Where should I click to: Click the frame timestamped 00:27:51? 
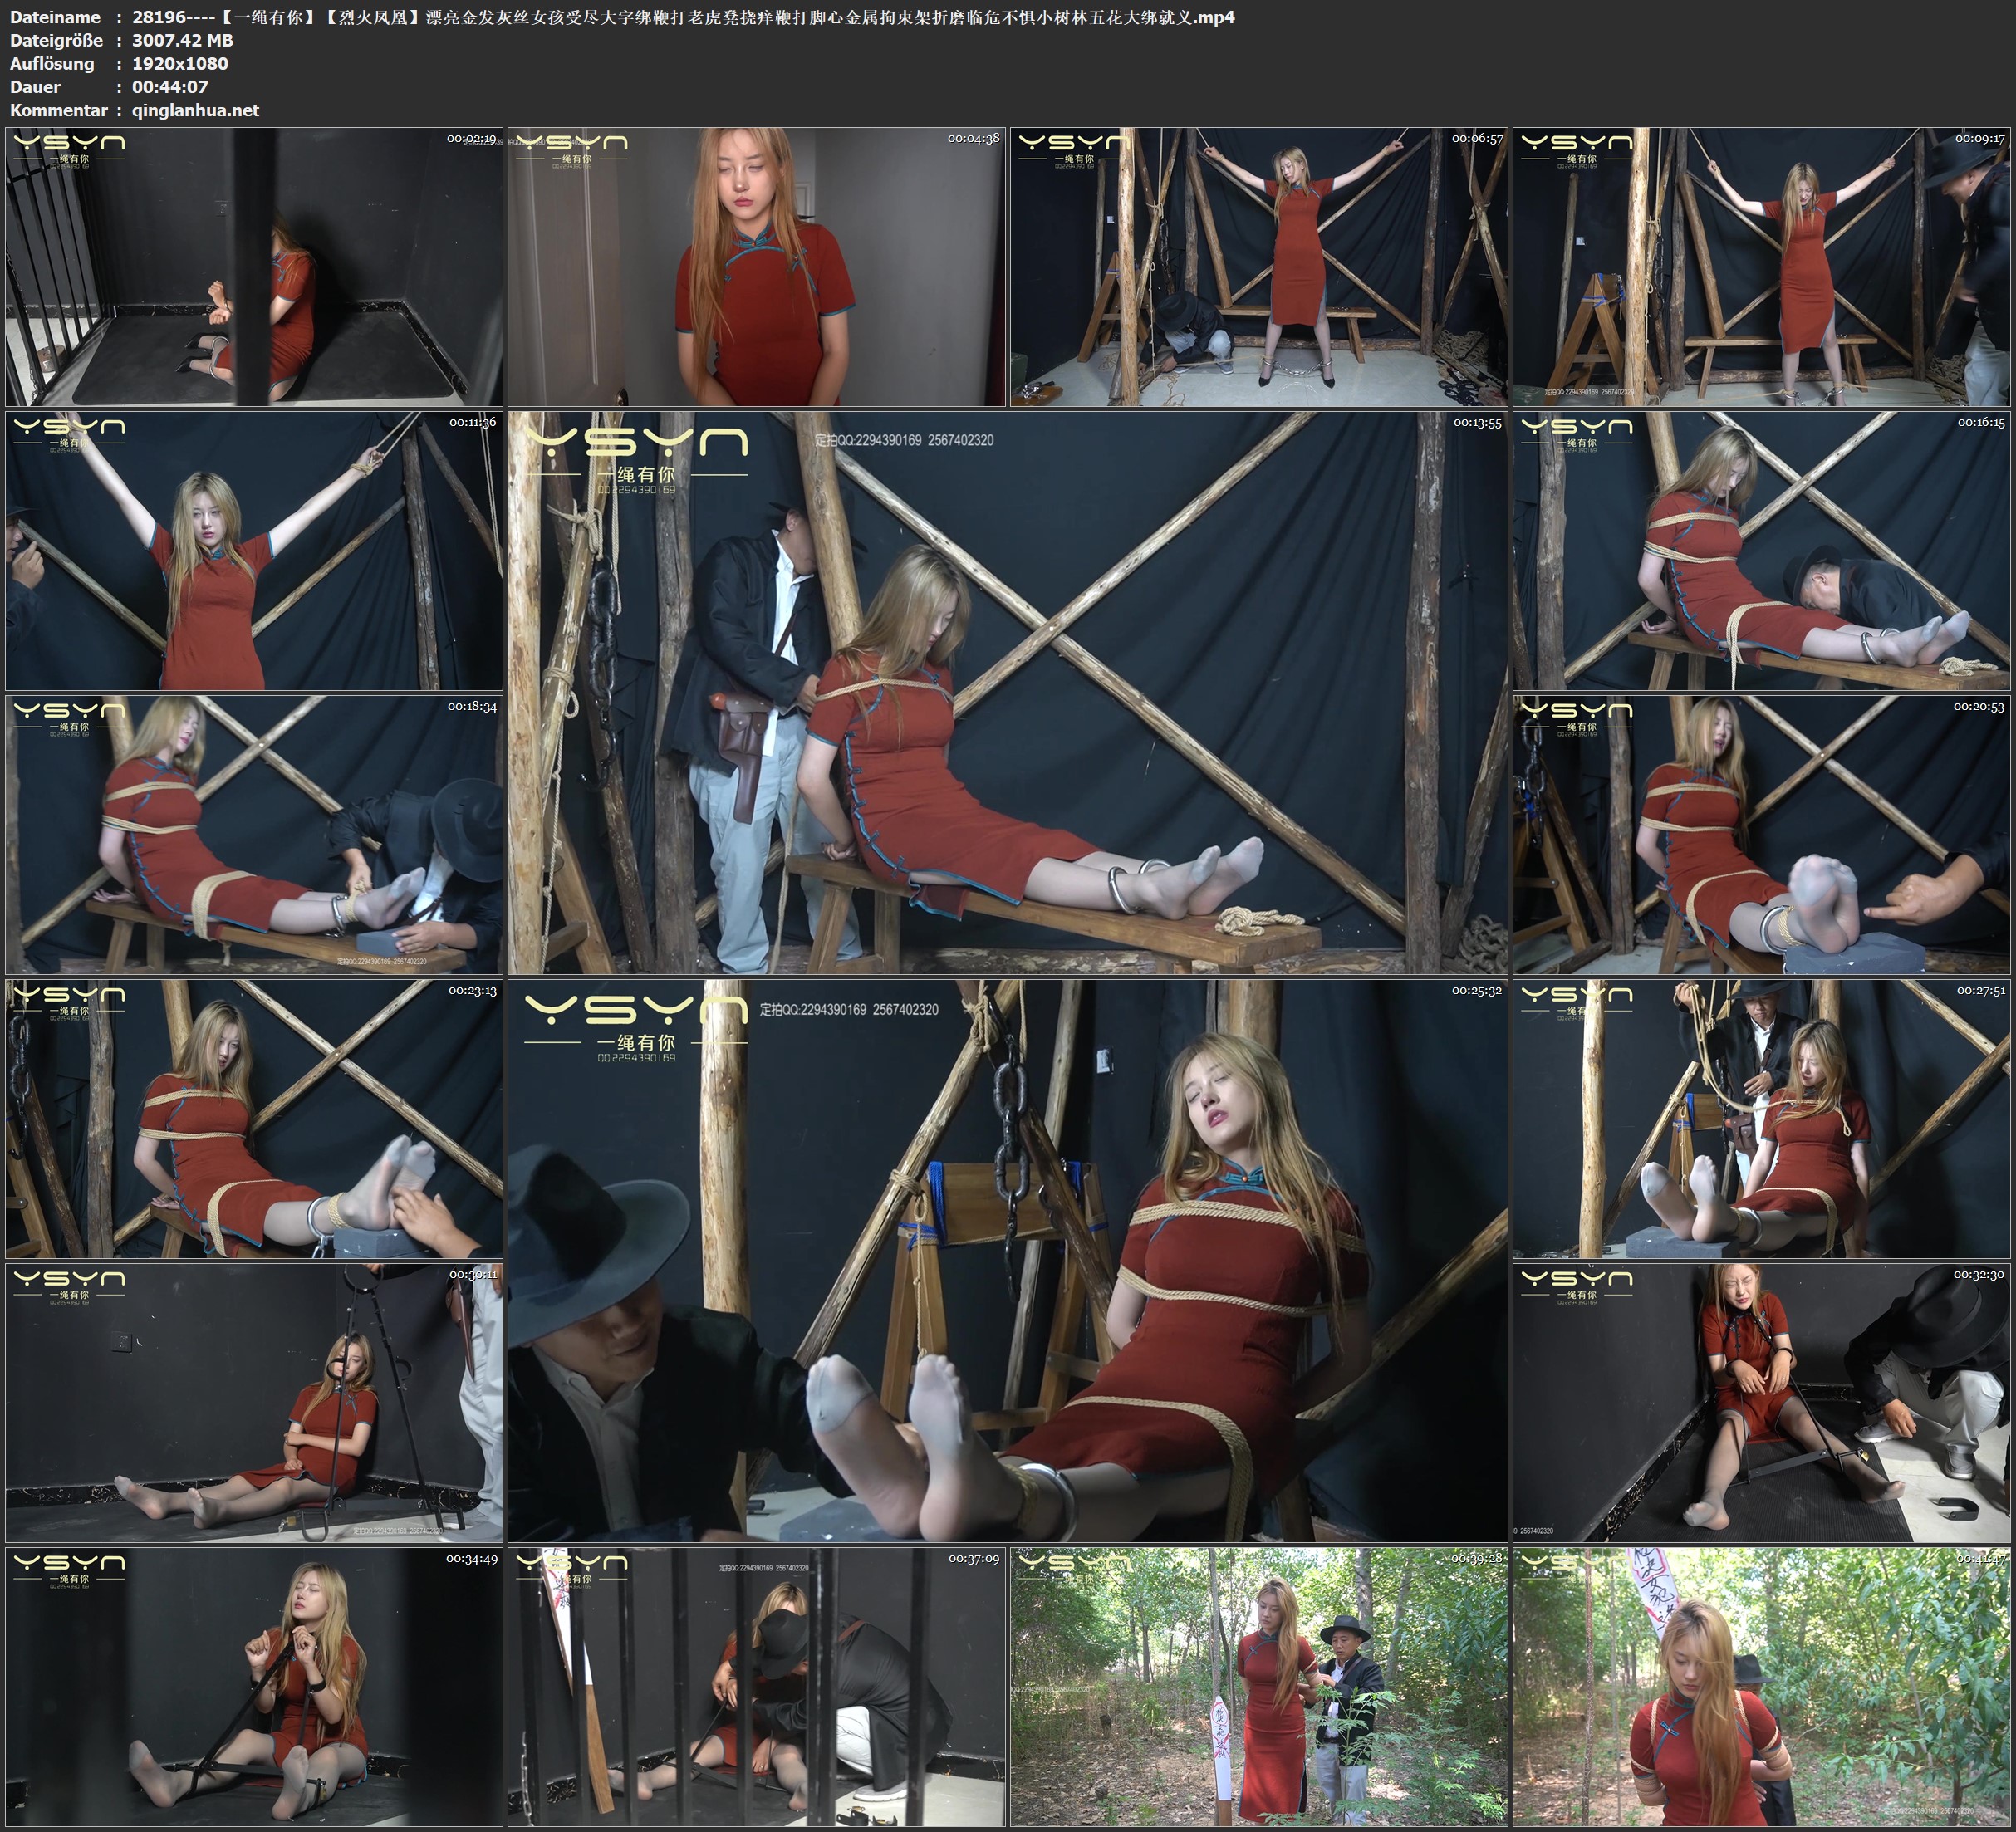pos(1761,1118)
